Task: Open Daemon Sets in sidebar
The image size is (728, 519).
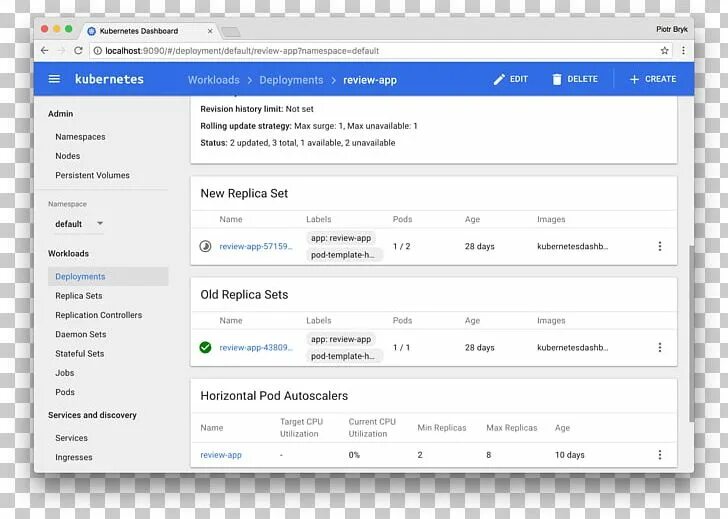Action: point(81,334)
